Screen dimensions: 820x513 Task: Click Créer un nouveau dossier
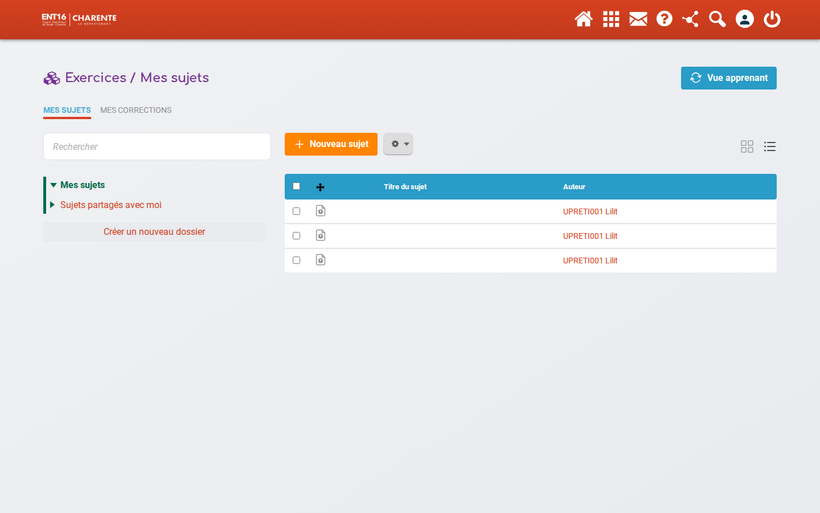click(x=154, y=232)
